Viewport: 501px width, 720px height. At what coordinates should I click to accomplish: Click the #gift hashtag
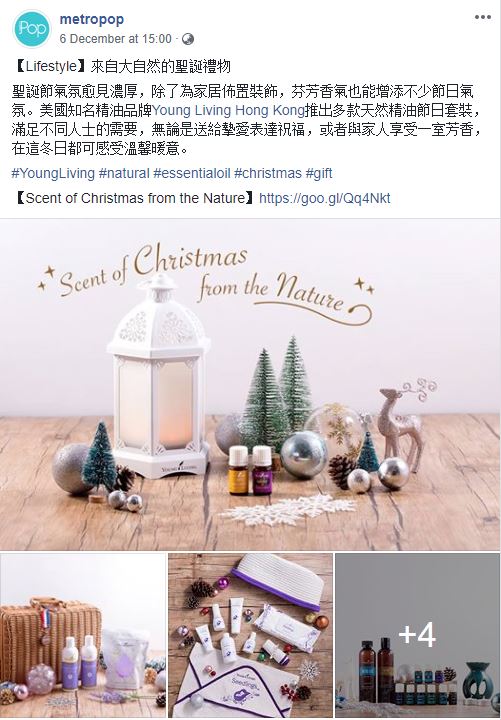pos(319,174)
